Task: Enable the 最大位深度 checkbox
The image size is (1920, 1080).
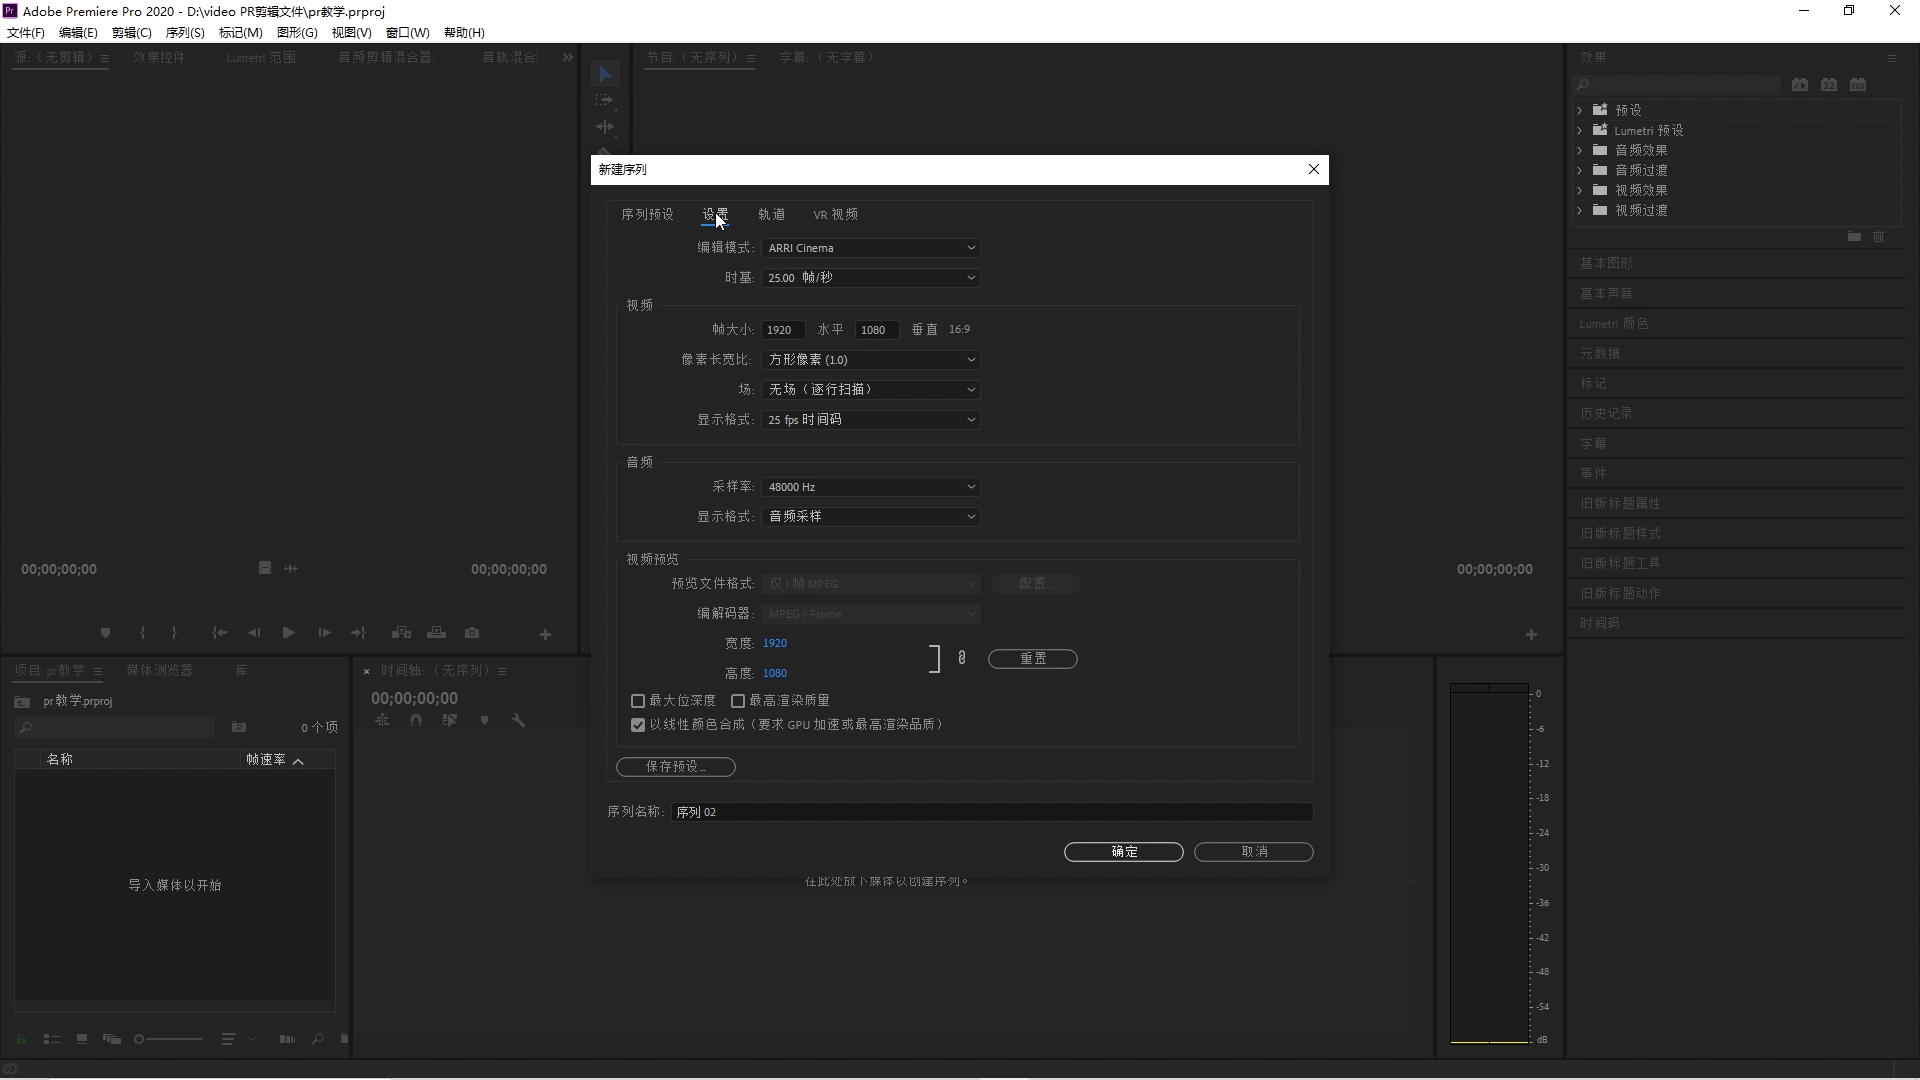Action: (x=638, y=701)
